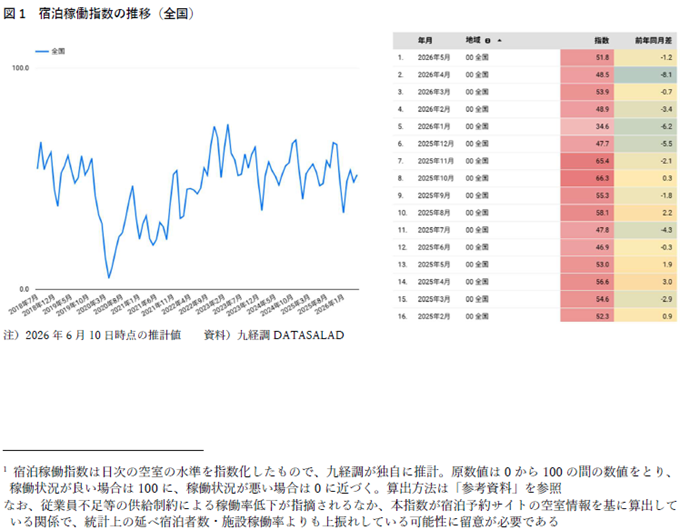
Task: Sort table by the 前年同月差 column header
Action: point(653,40)
